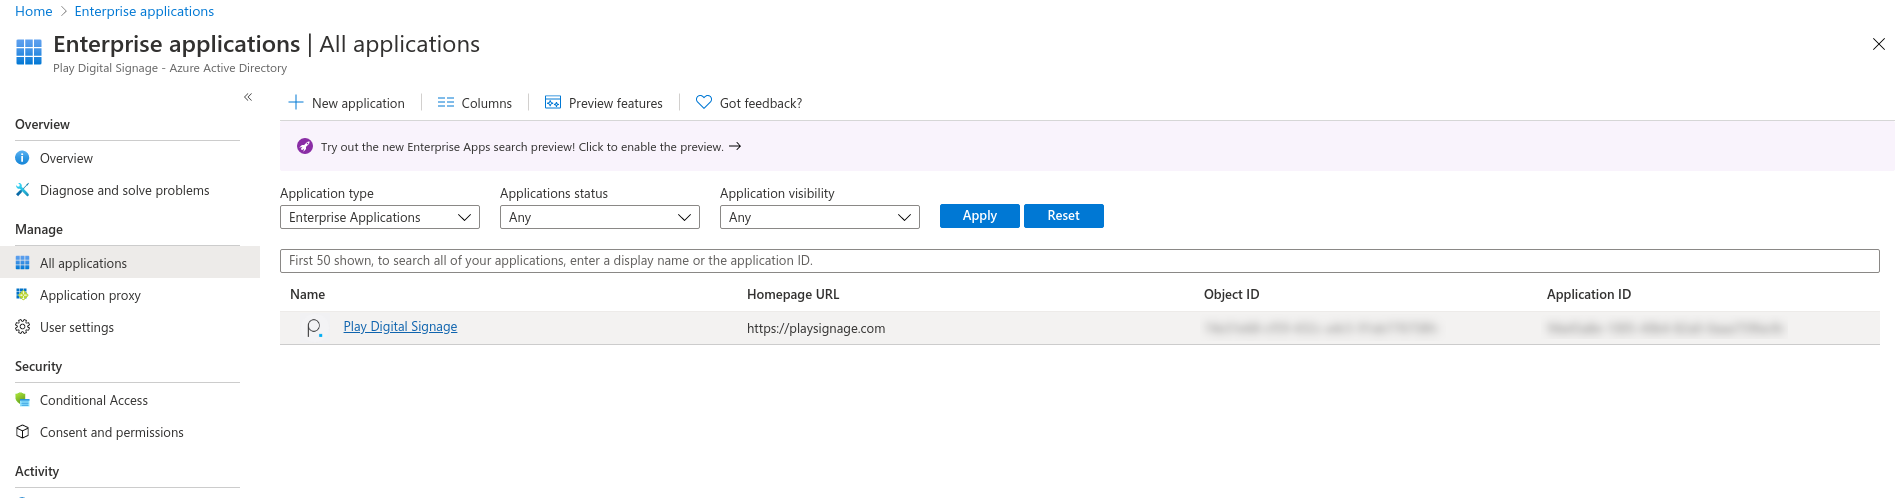This screenshot has width=1899, height=498.
Task: Open Diagnose and solve problems
Action: click(127, 190)
